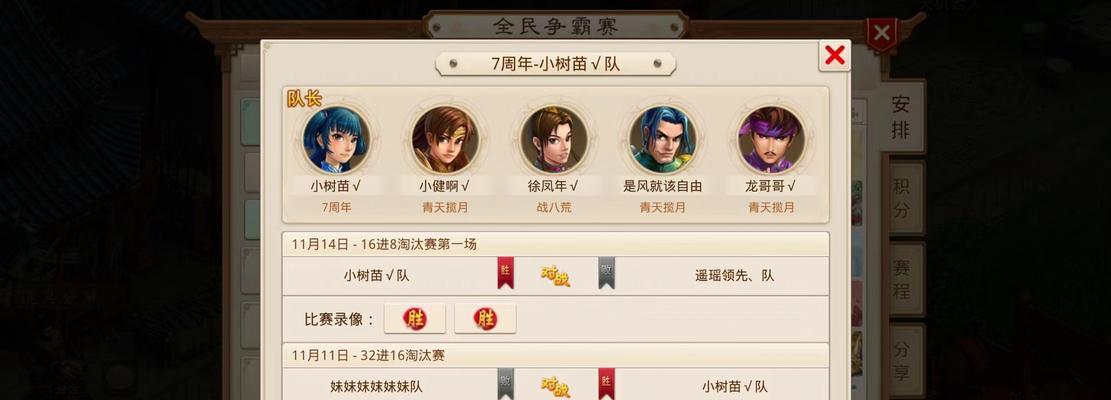Screen dimensions: 1111x400
Task: Click 11月14日 16进8淘汰赛第一场 header
Action: 556,244
